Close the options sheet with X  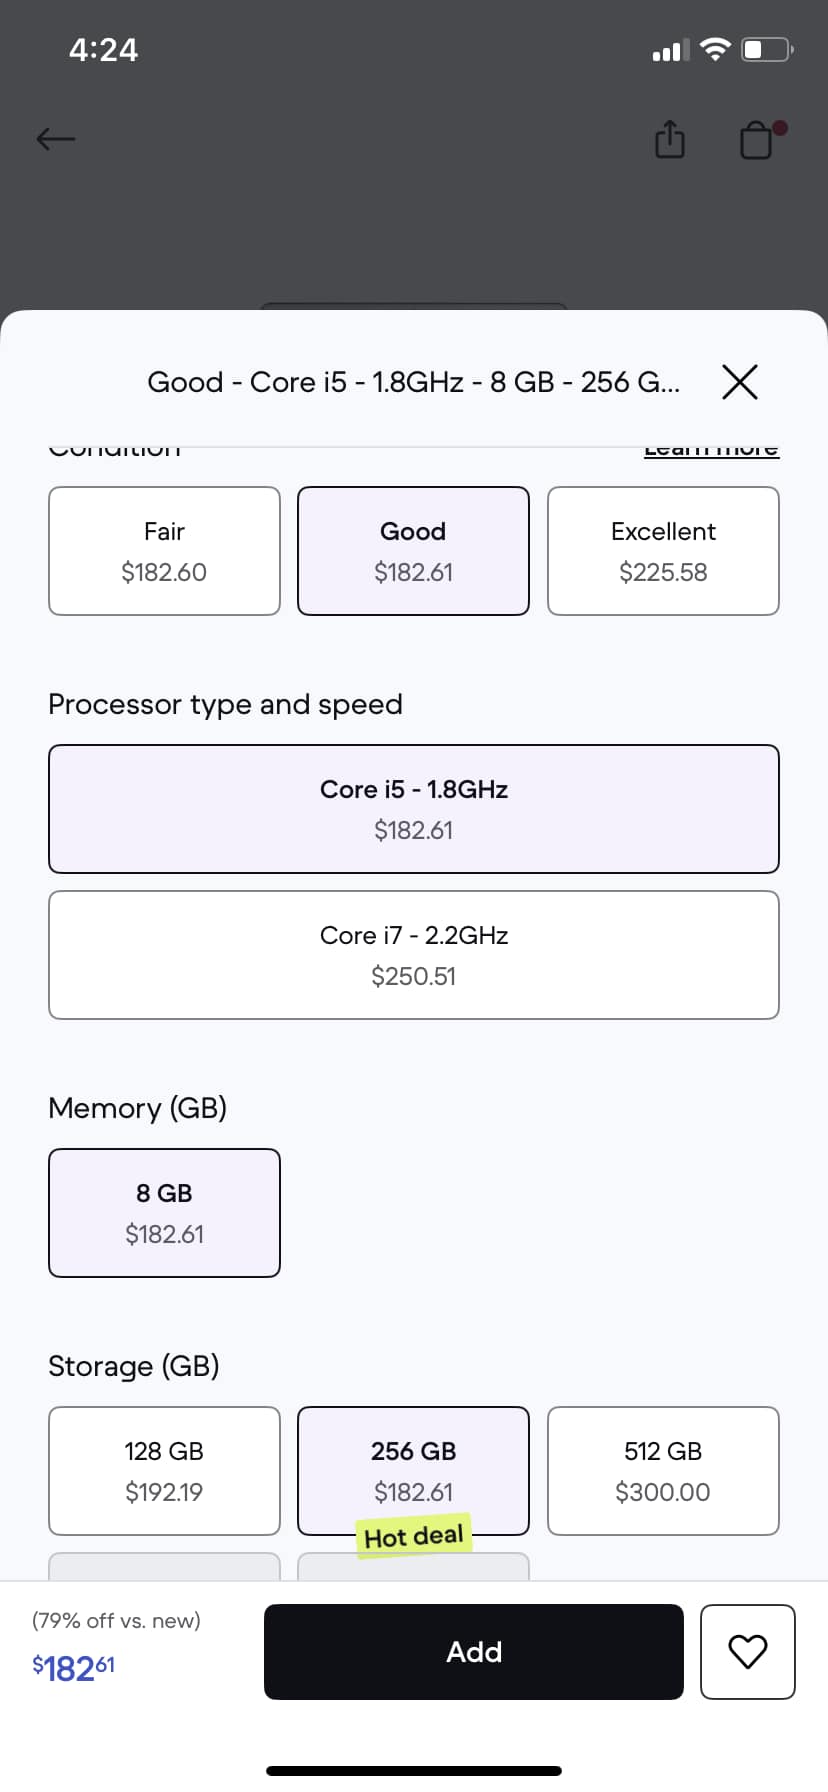(x=740, y=382)
